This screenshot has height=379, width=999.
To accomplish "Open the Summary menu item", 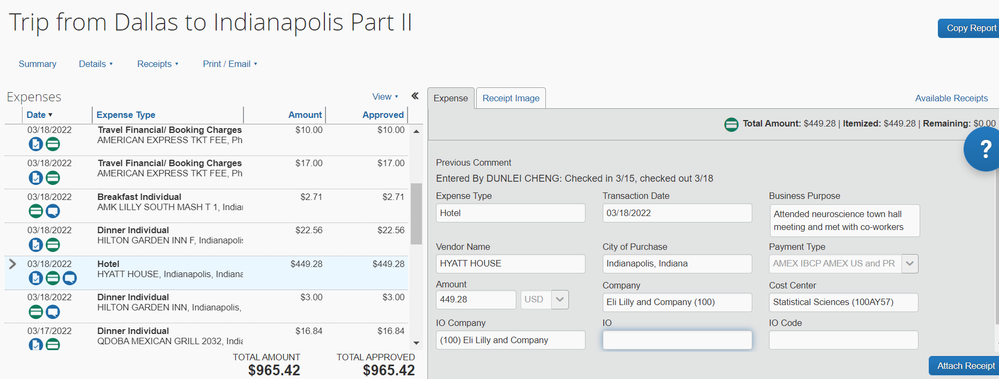I will coord(38,64).
